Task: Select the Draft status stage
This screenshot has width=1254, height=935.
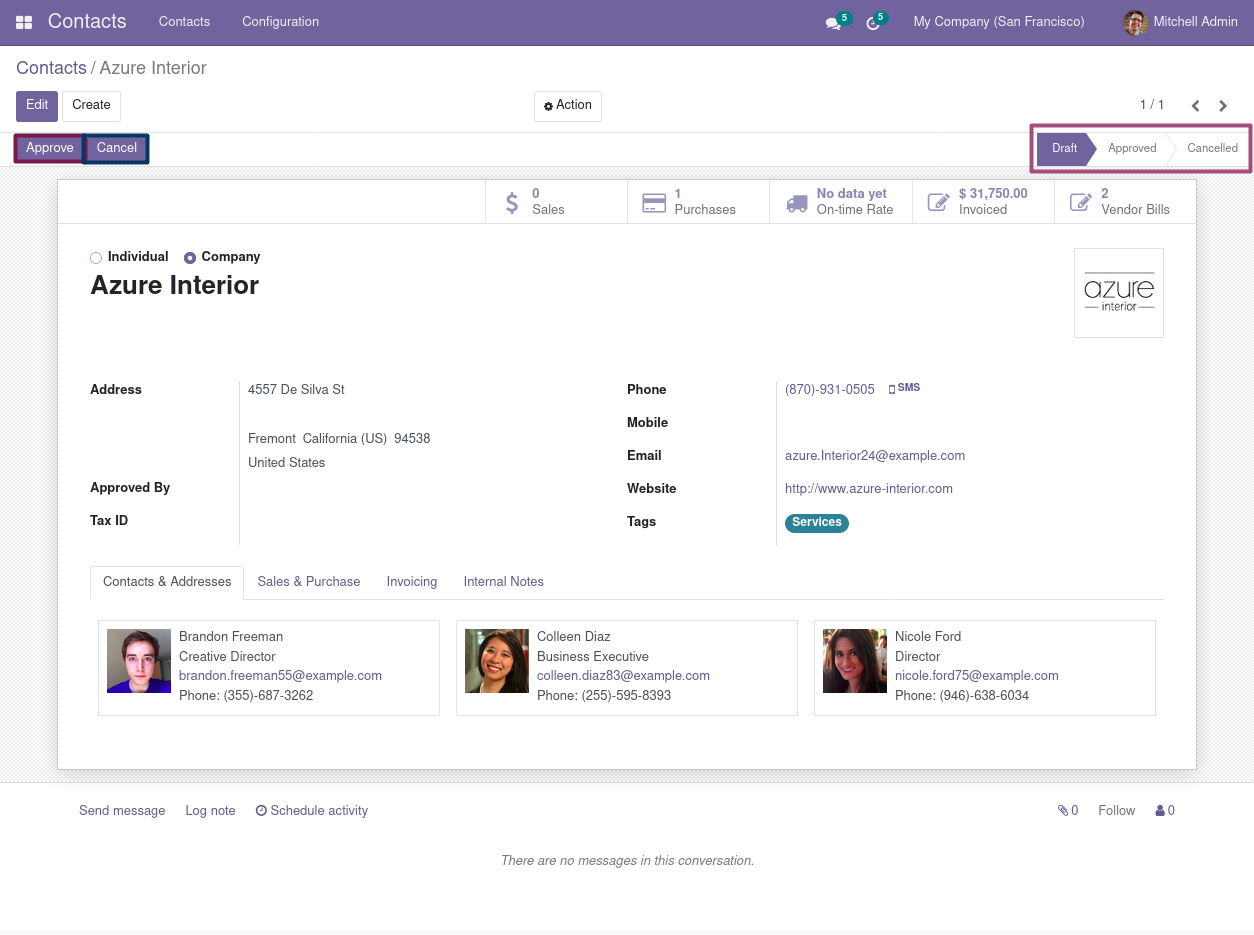Action: tap(1064, 149)
